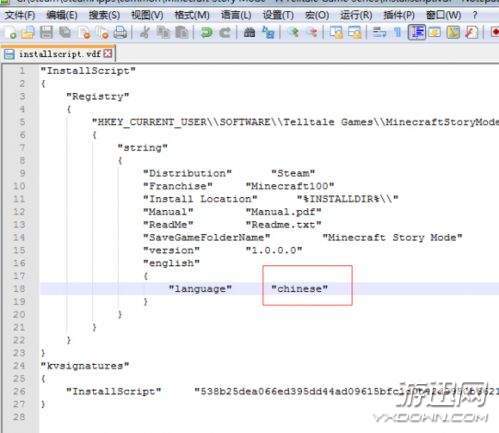Open the 搜索(S) menu
The width and height of the screenshot is (499, 433).
pos(104,15)
